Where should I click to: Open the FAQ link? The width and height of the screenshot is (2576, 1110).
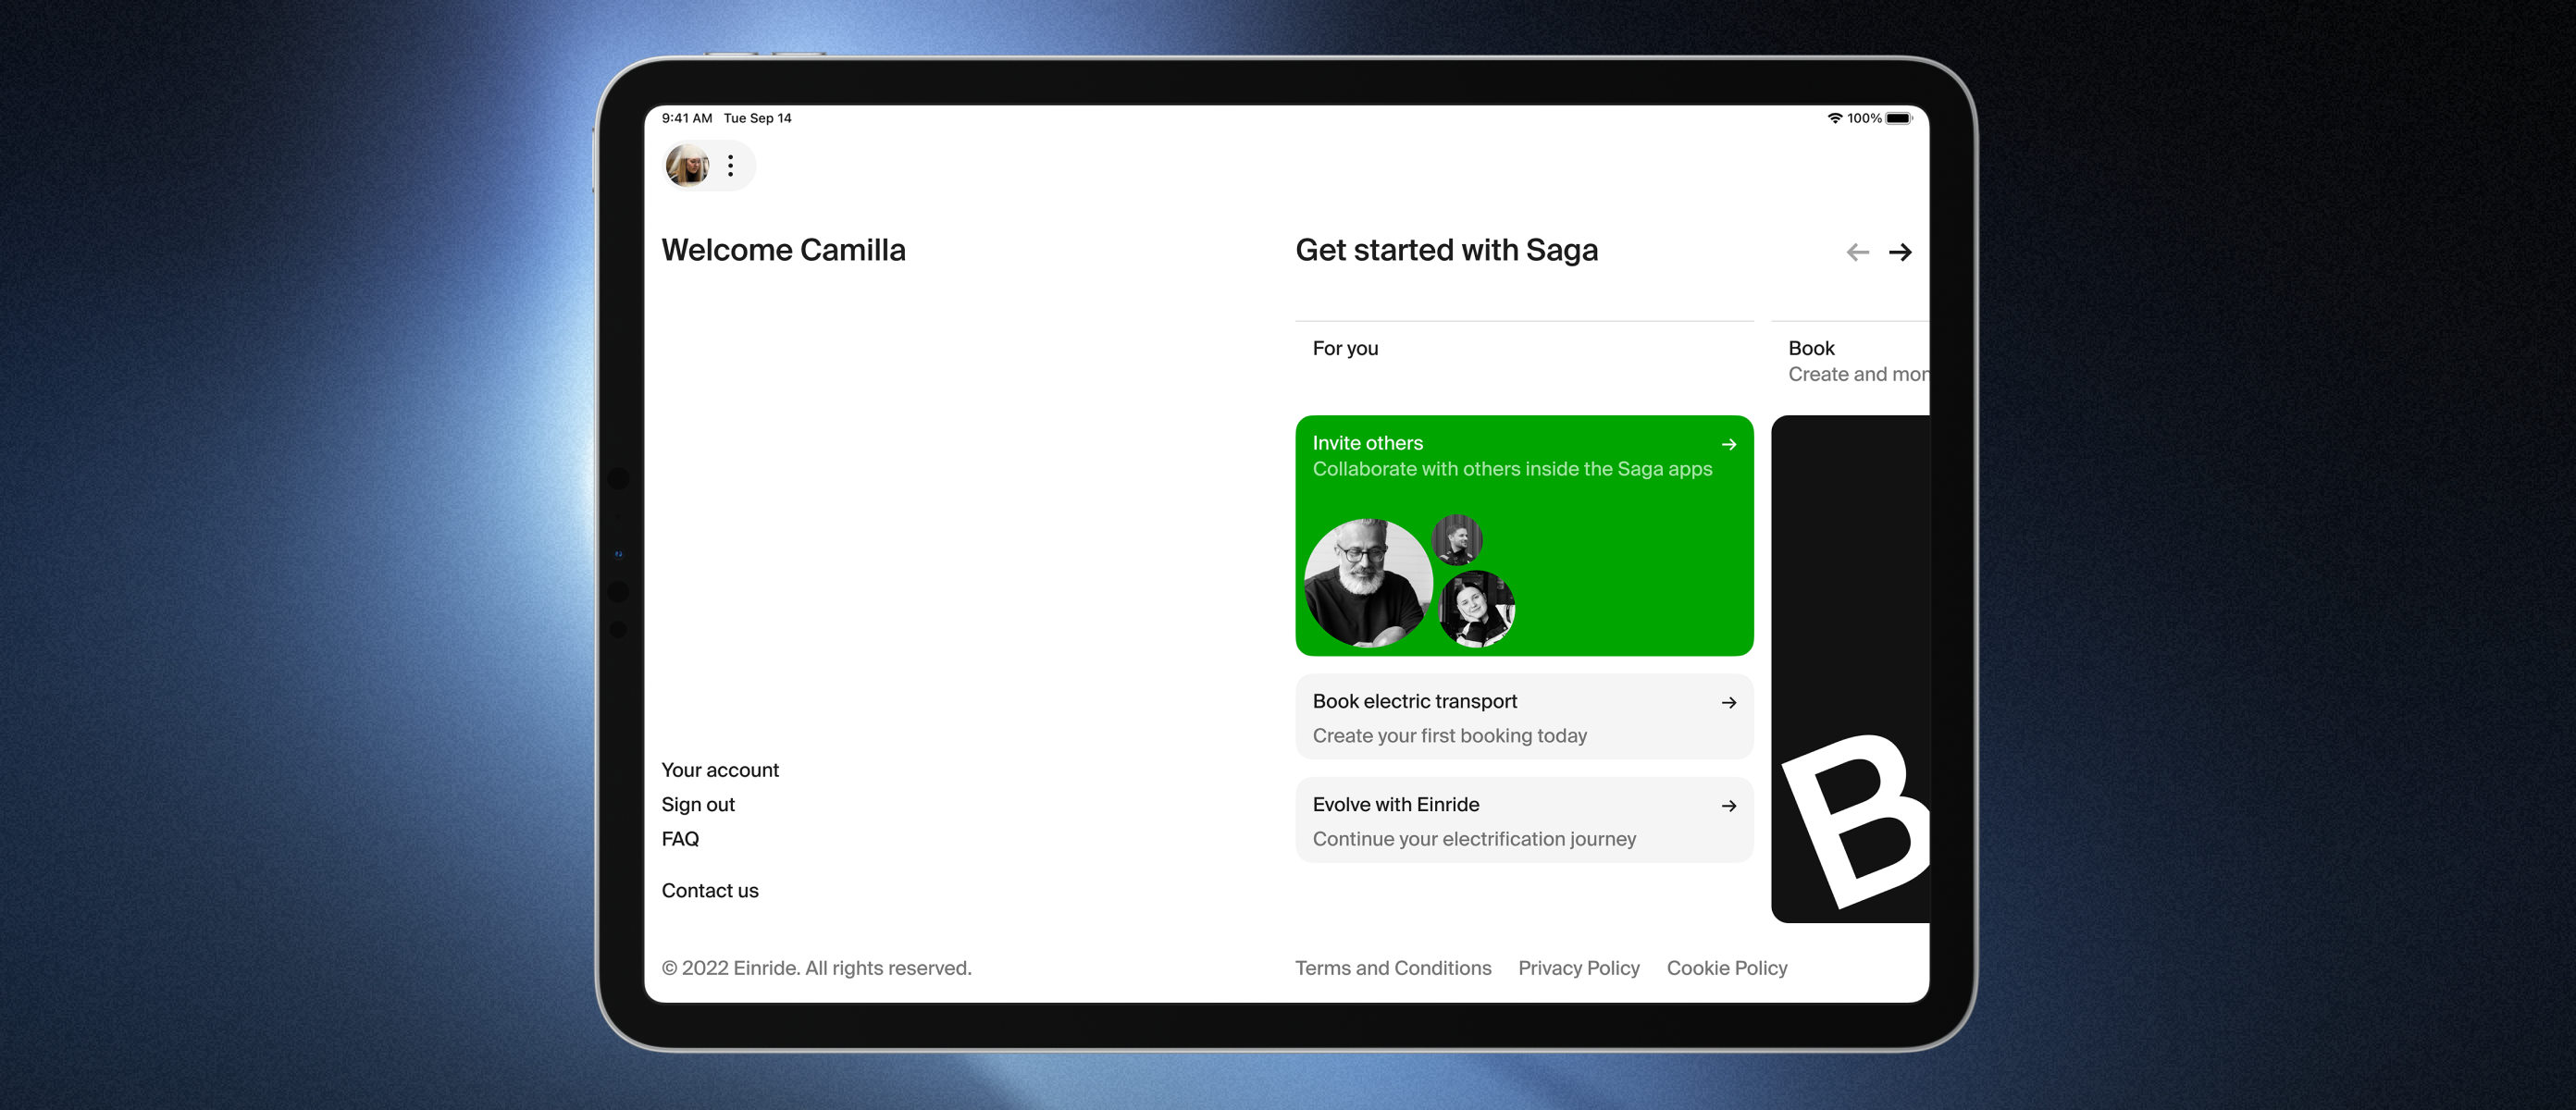click(680, 839)
